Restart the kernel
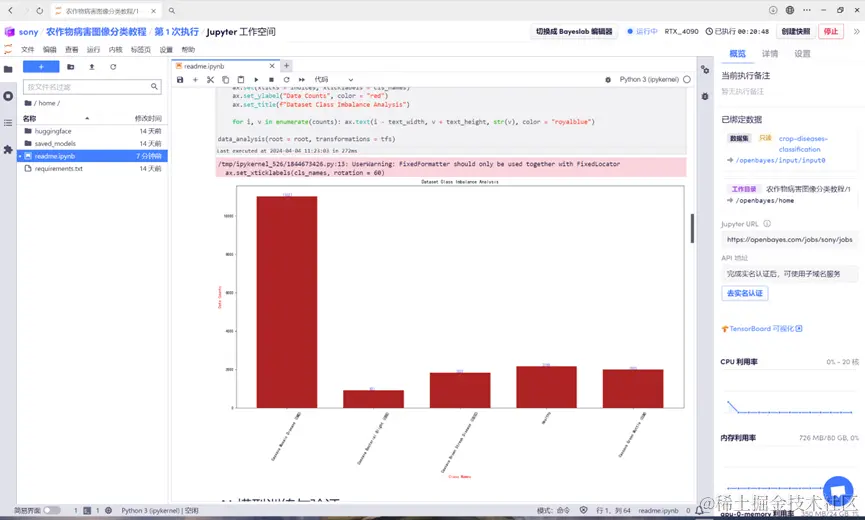 point(286,80)
